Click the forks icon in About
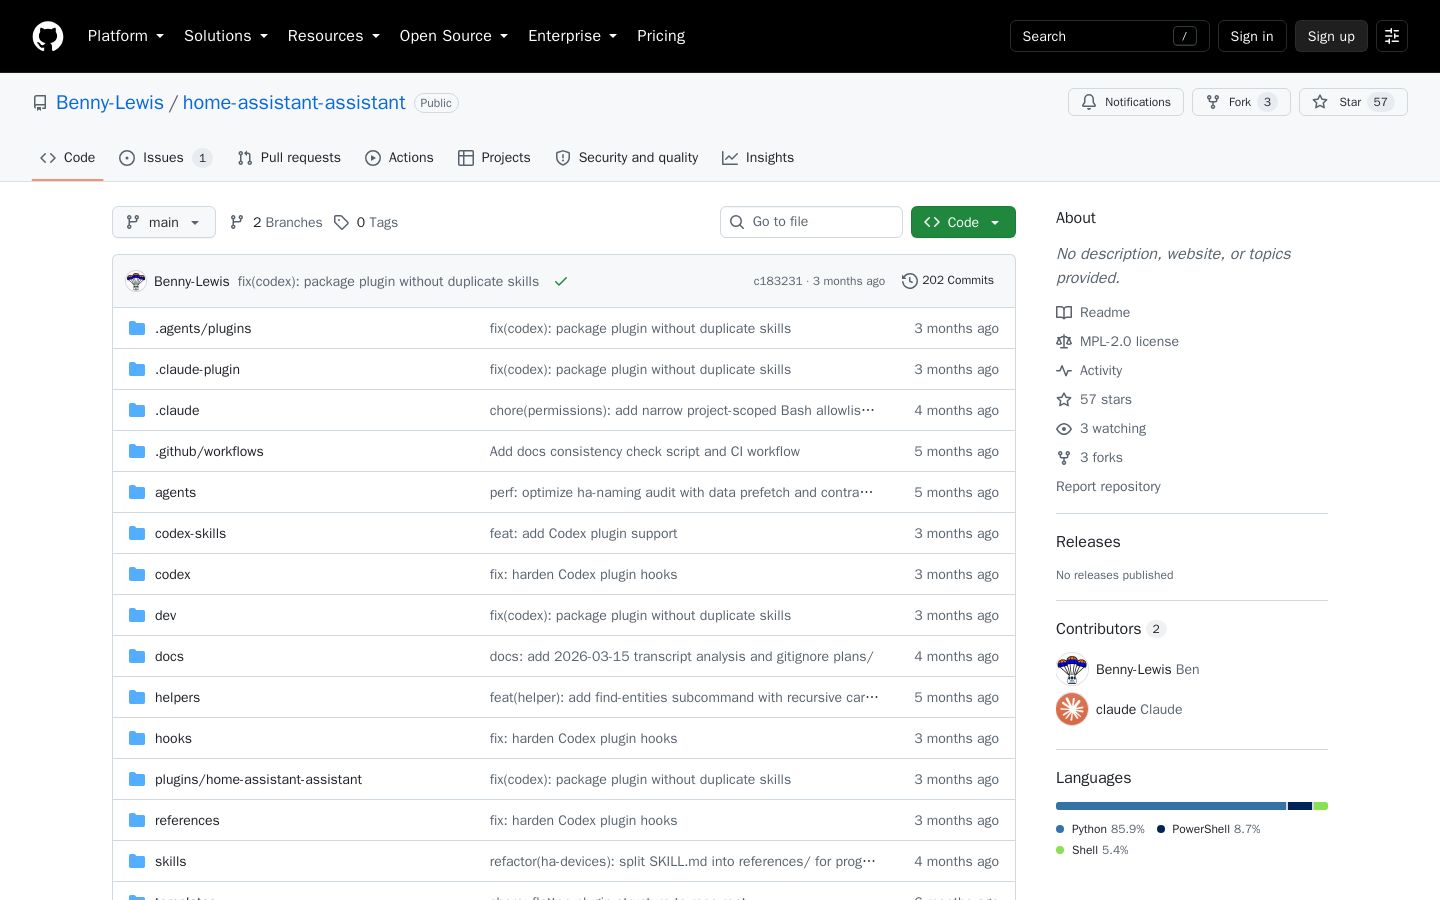 pyautogui.click(x=1064, y=457)
